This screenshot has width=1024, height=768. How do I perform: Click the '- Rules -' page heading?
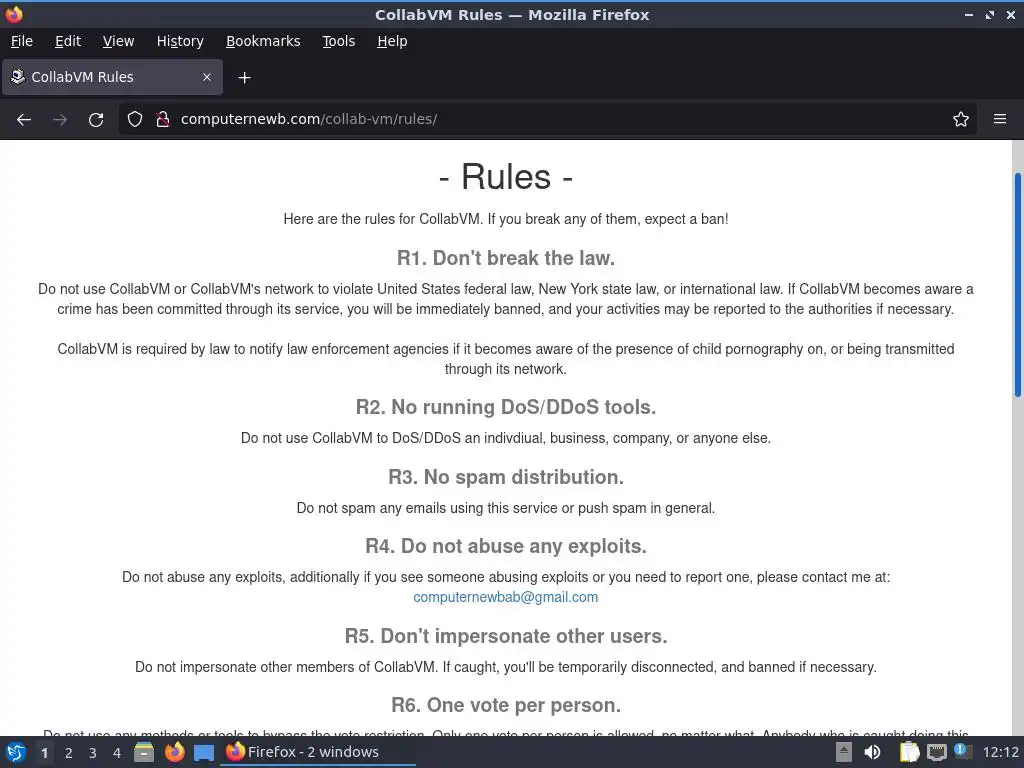pyautogui.click(x=505, y=176)
